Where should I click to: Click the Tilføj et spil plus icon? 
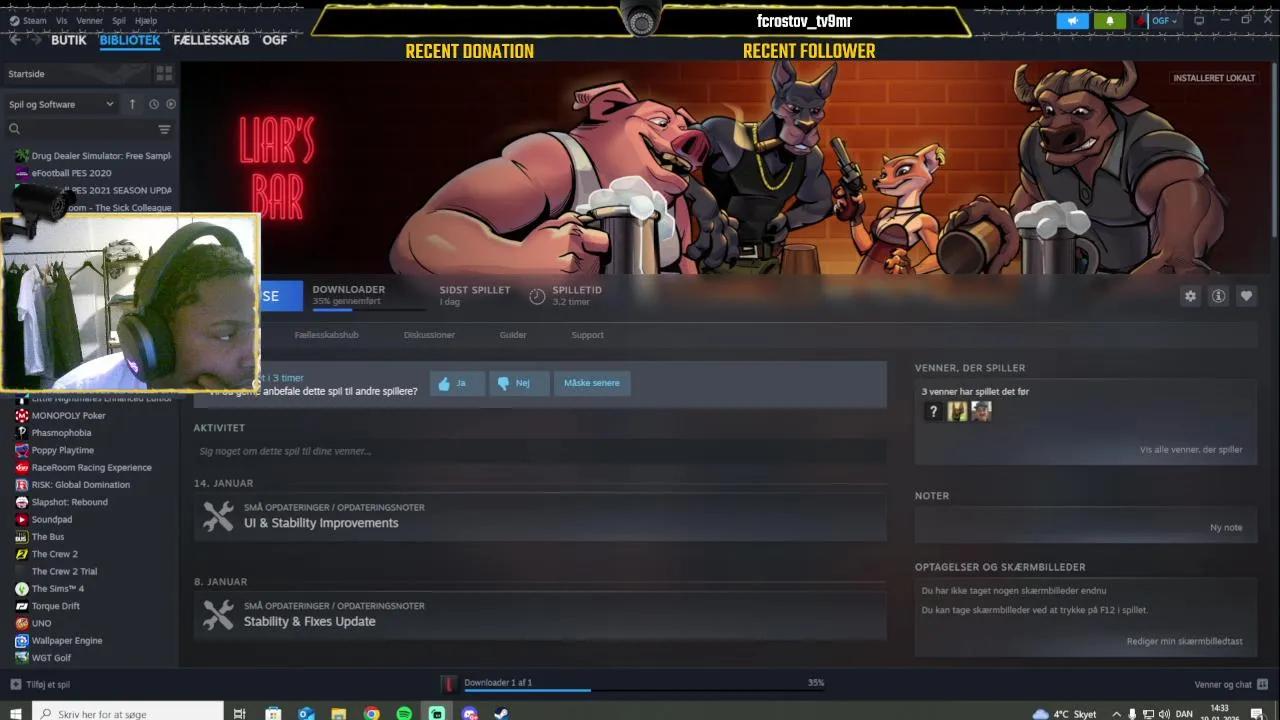click(15, 684)
